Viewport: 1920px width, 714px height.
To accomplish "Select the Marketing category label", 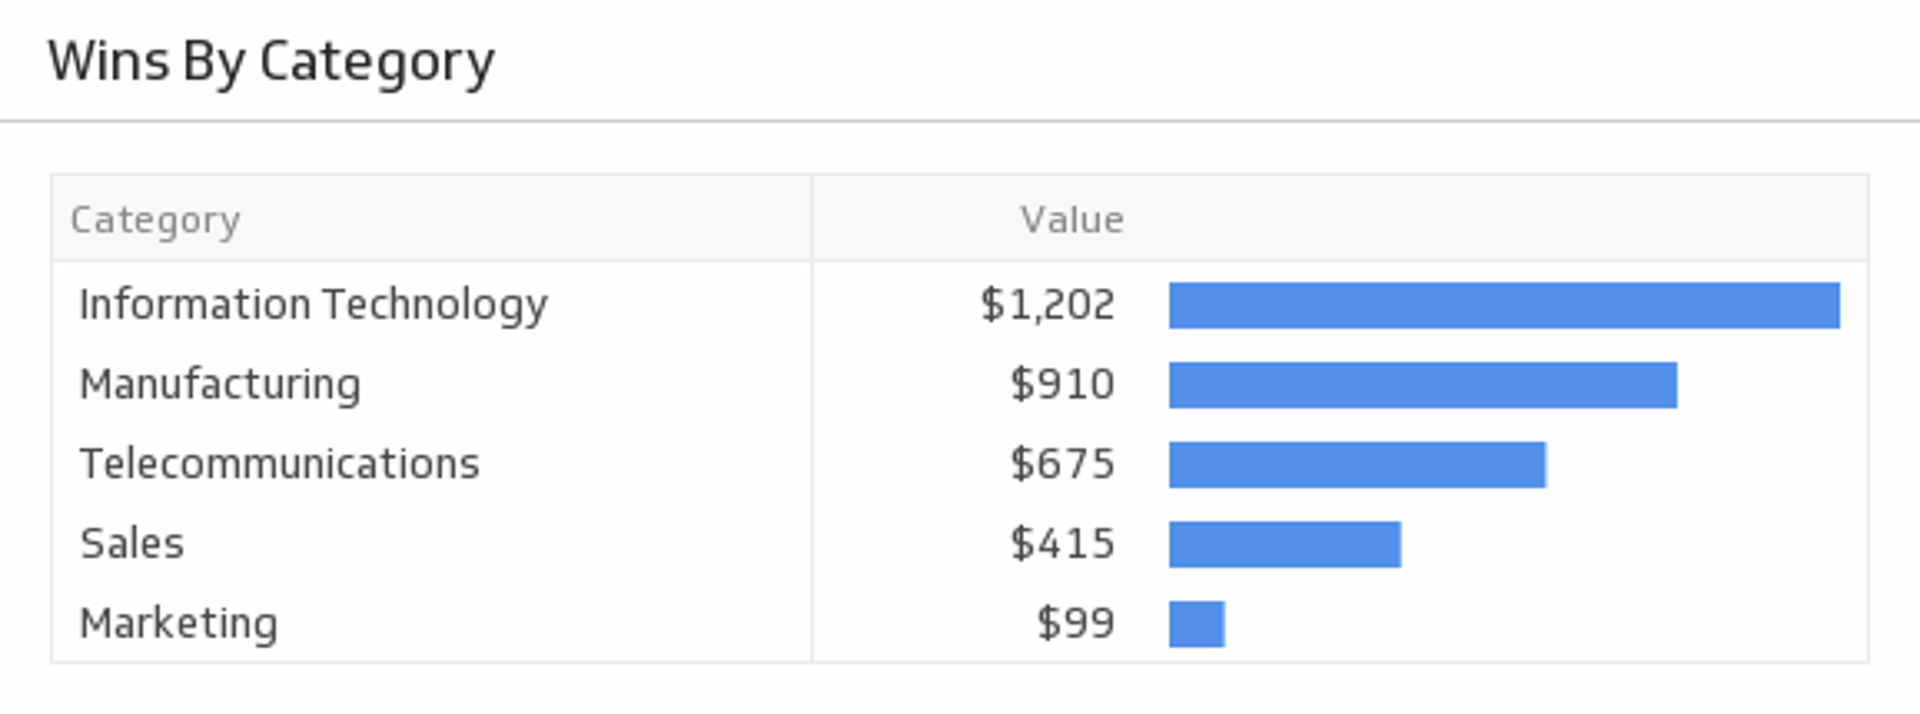I will click(178, 624).
